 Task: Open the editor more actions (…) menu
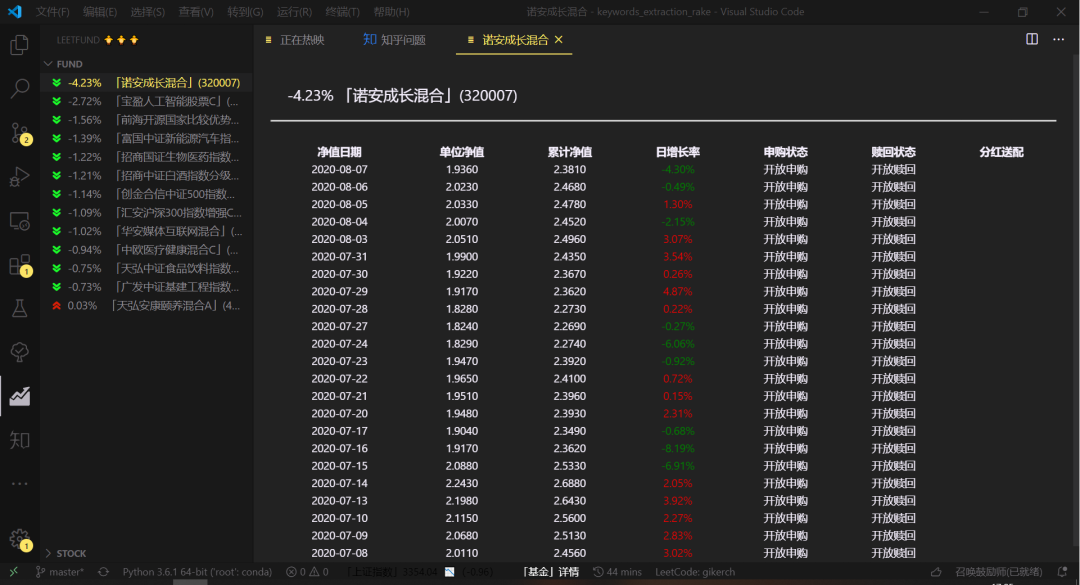coord(1057,38)
